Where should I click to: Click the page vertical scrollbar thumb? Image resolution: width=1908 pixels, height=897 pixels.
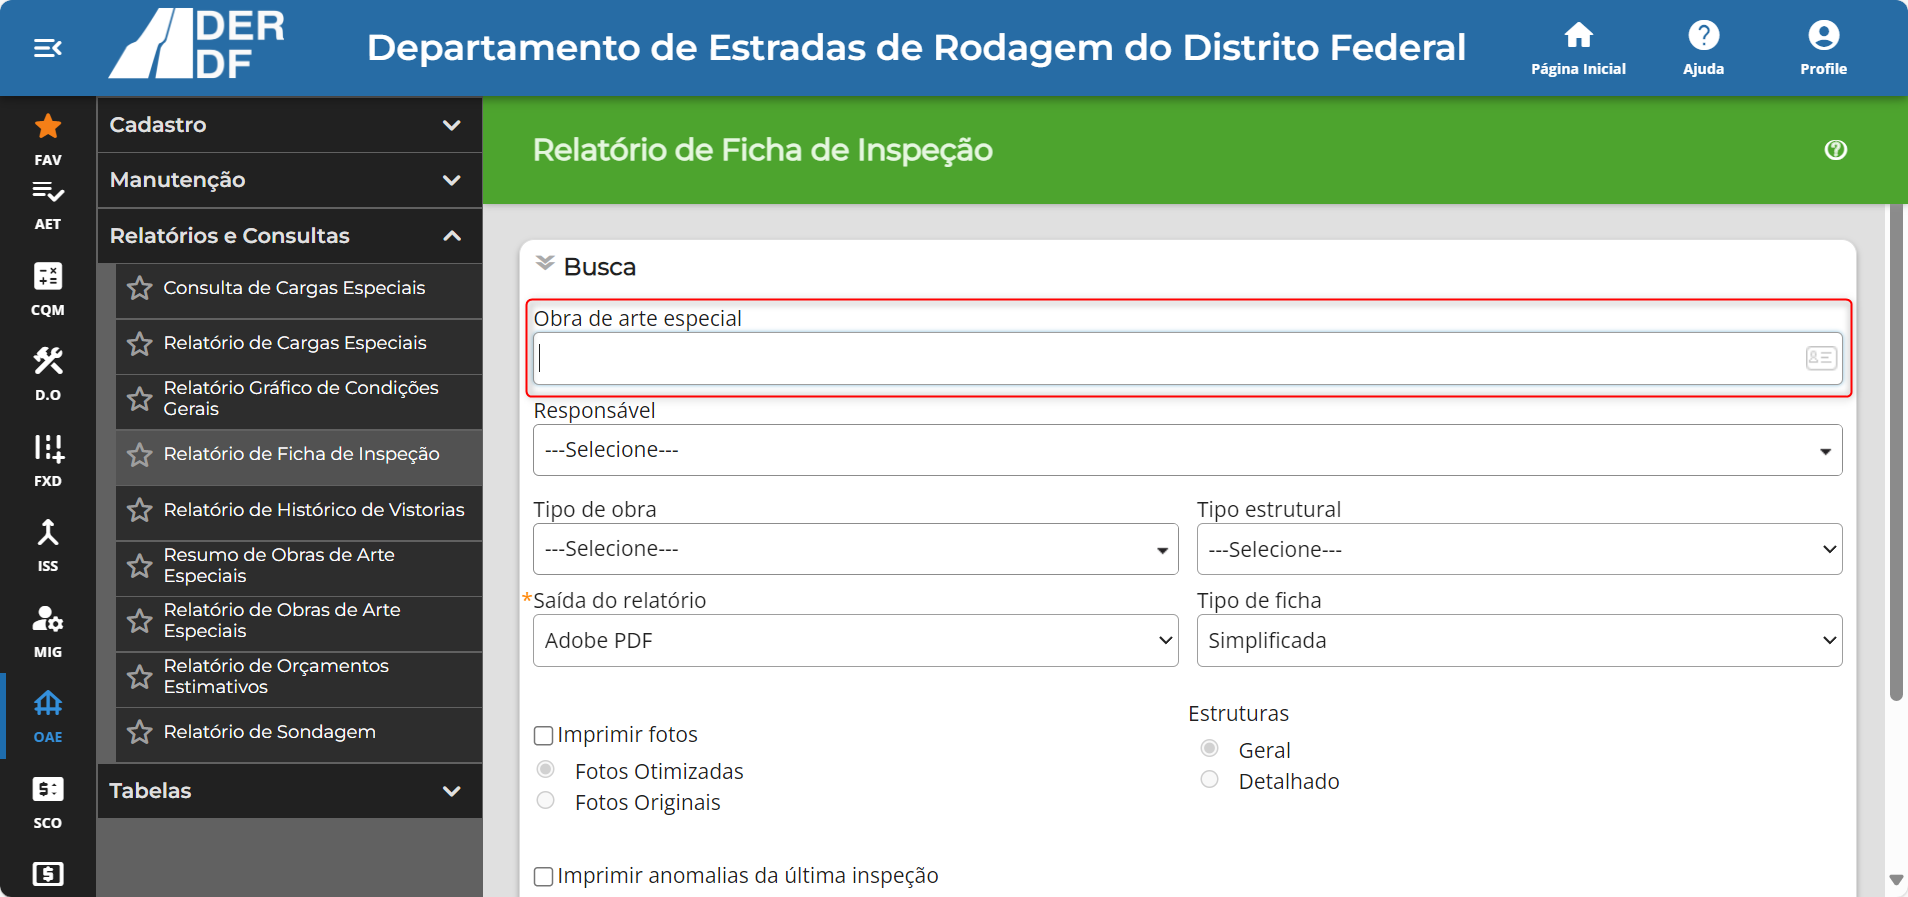coord(1895,452)
